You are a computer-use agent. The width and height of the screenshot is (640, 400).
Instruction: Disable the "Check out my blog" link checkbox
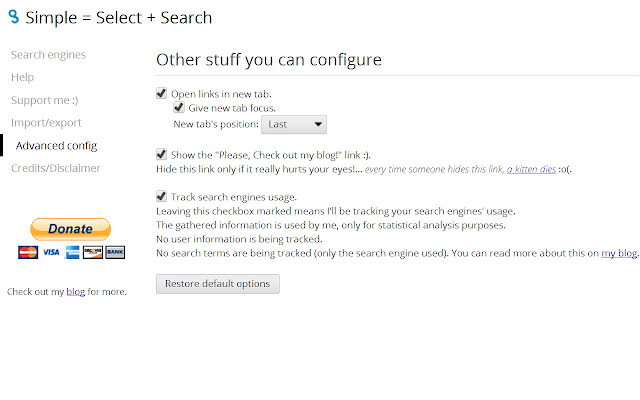(x=162, y=154)
